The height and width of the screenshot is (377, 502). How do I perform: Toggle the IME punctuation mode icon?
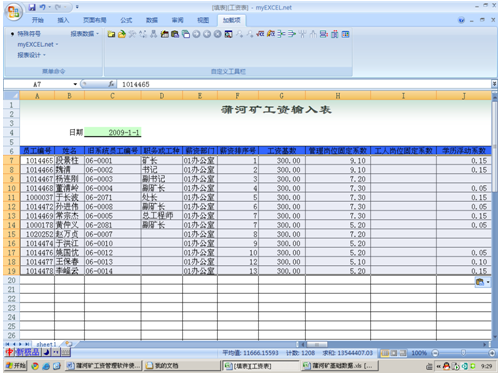pyautogui.click(x=56, y=352)
